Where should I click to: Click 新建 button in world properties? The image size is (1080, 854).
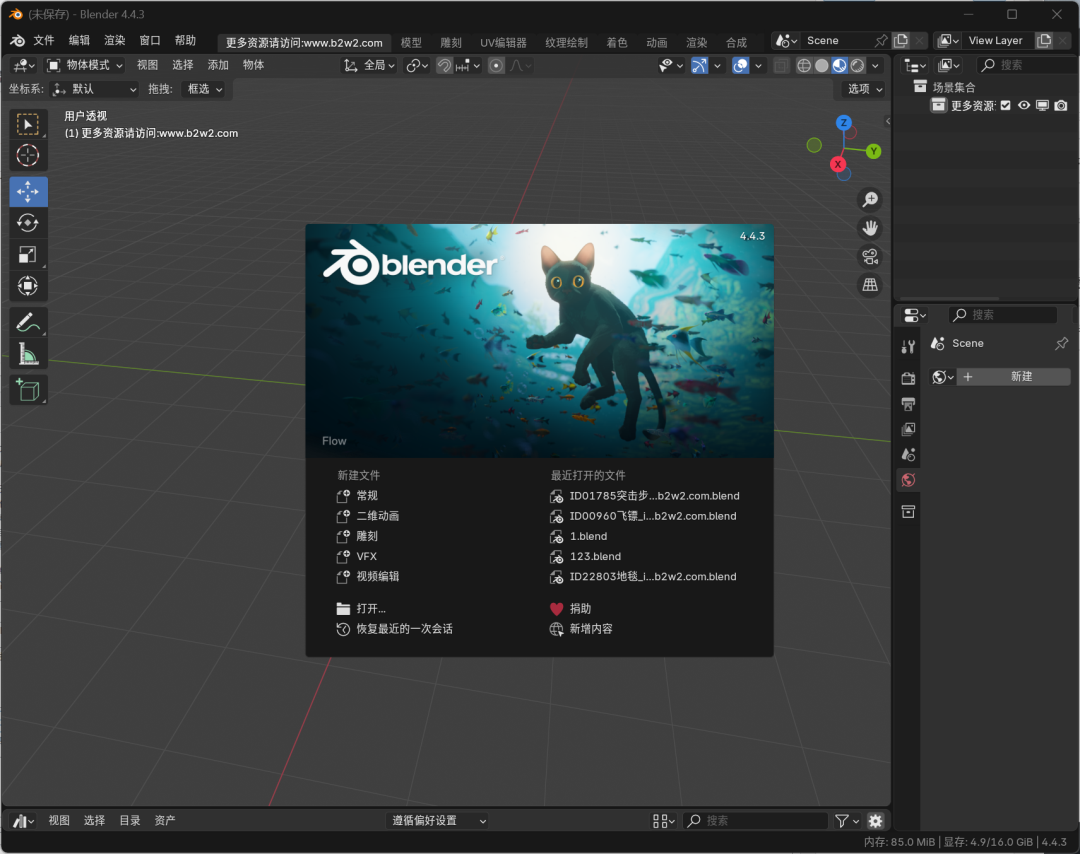[1013, 377]
